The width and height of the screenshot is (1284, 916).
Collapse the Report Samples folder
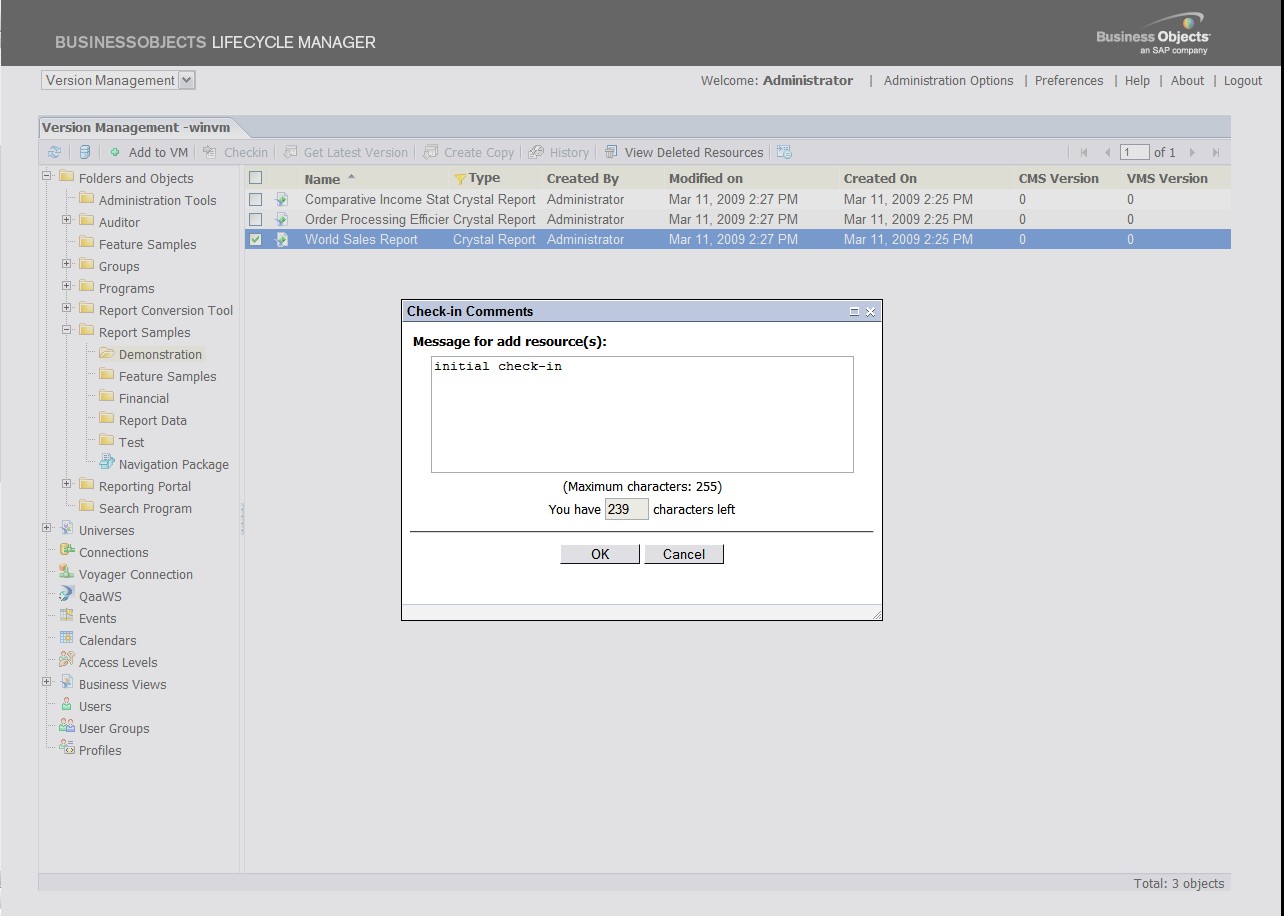[66, 330]
